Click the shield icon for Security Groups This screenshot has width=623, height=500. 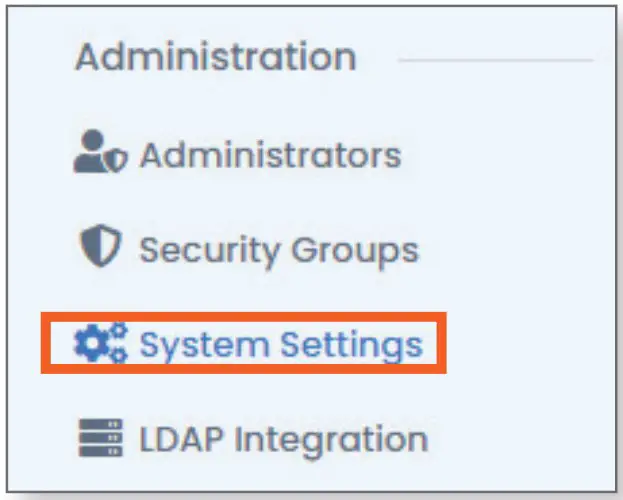point(100,248)
